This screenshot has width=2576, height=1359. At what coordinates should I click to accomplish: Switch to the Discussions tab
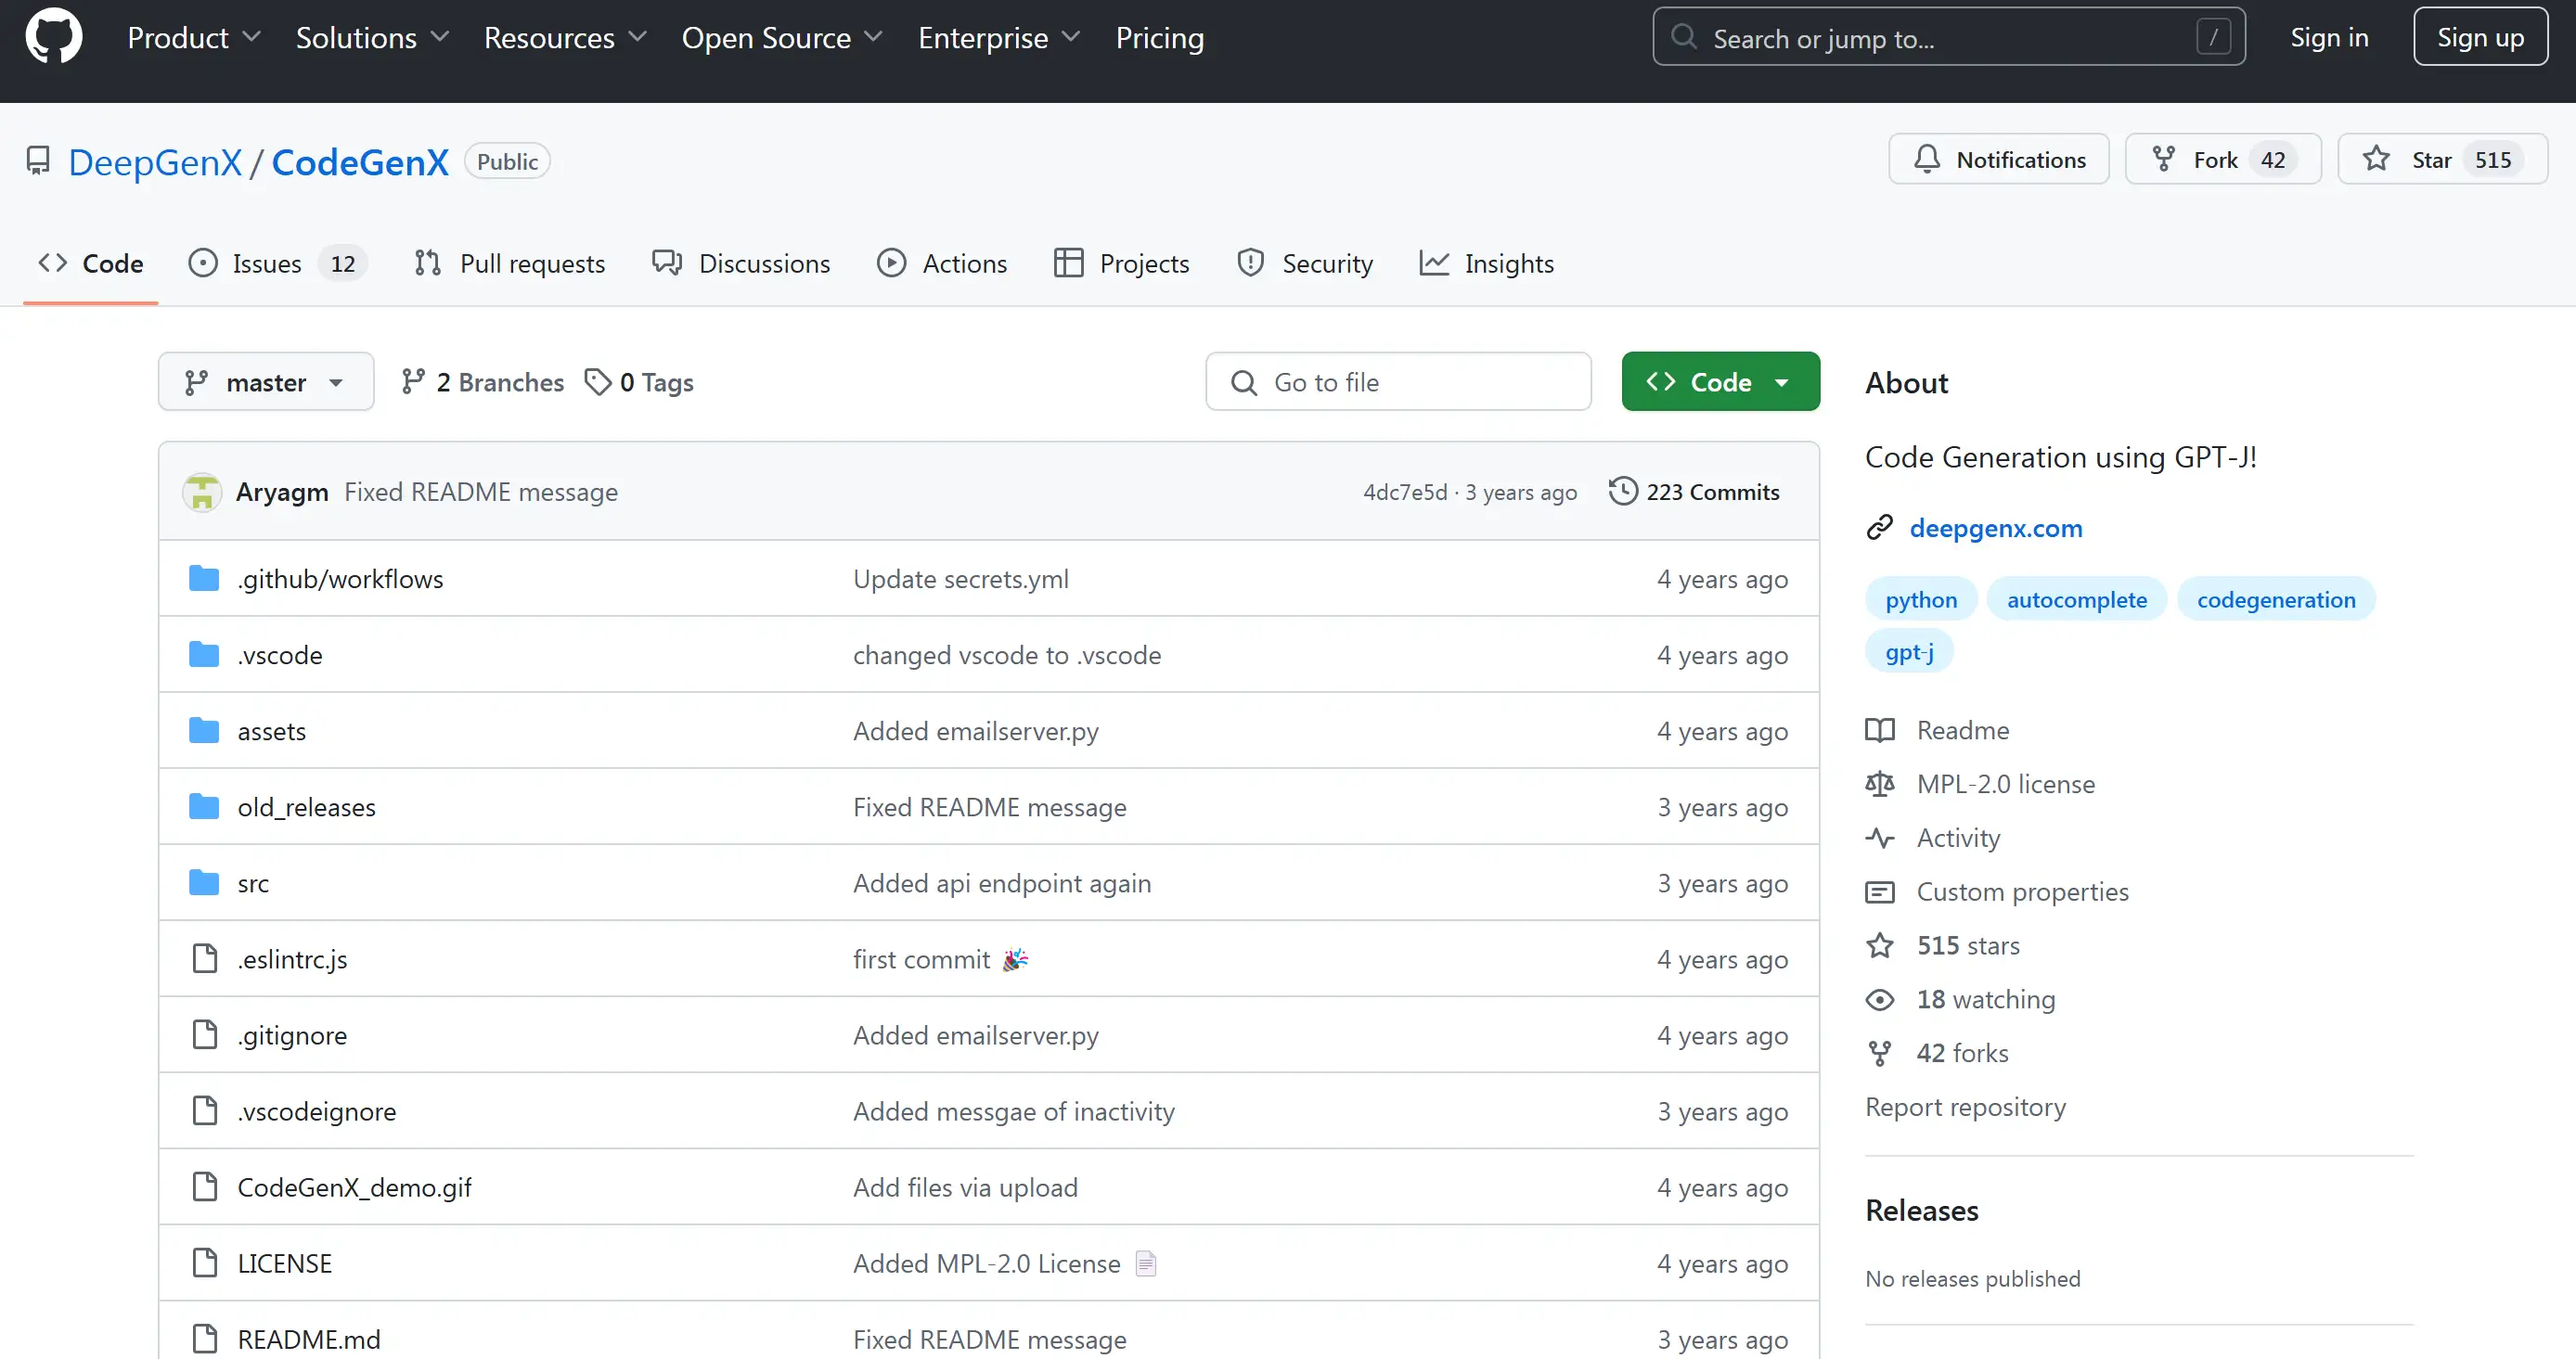[741, 264]
